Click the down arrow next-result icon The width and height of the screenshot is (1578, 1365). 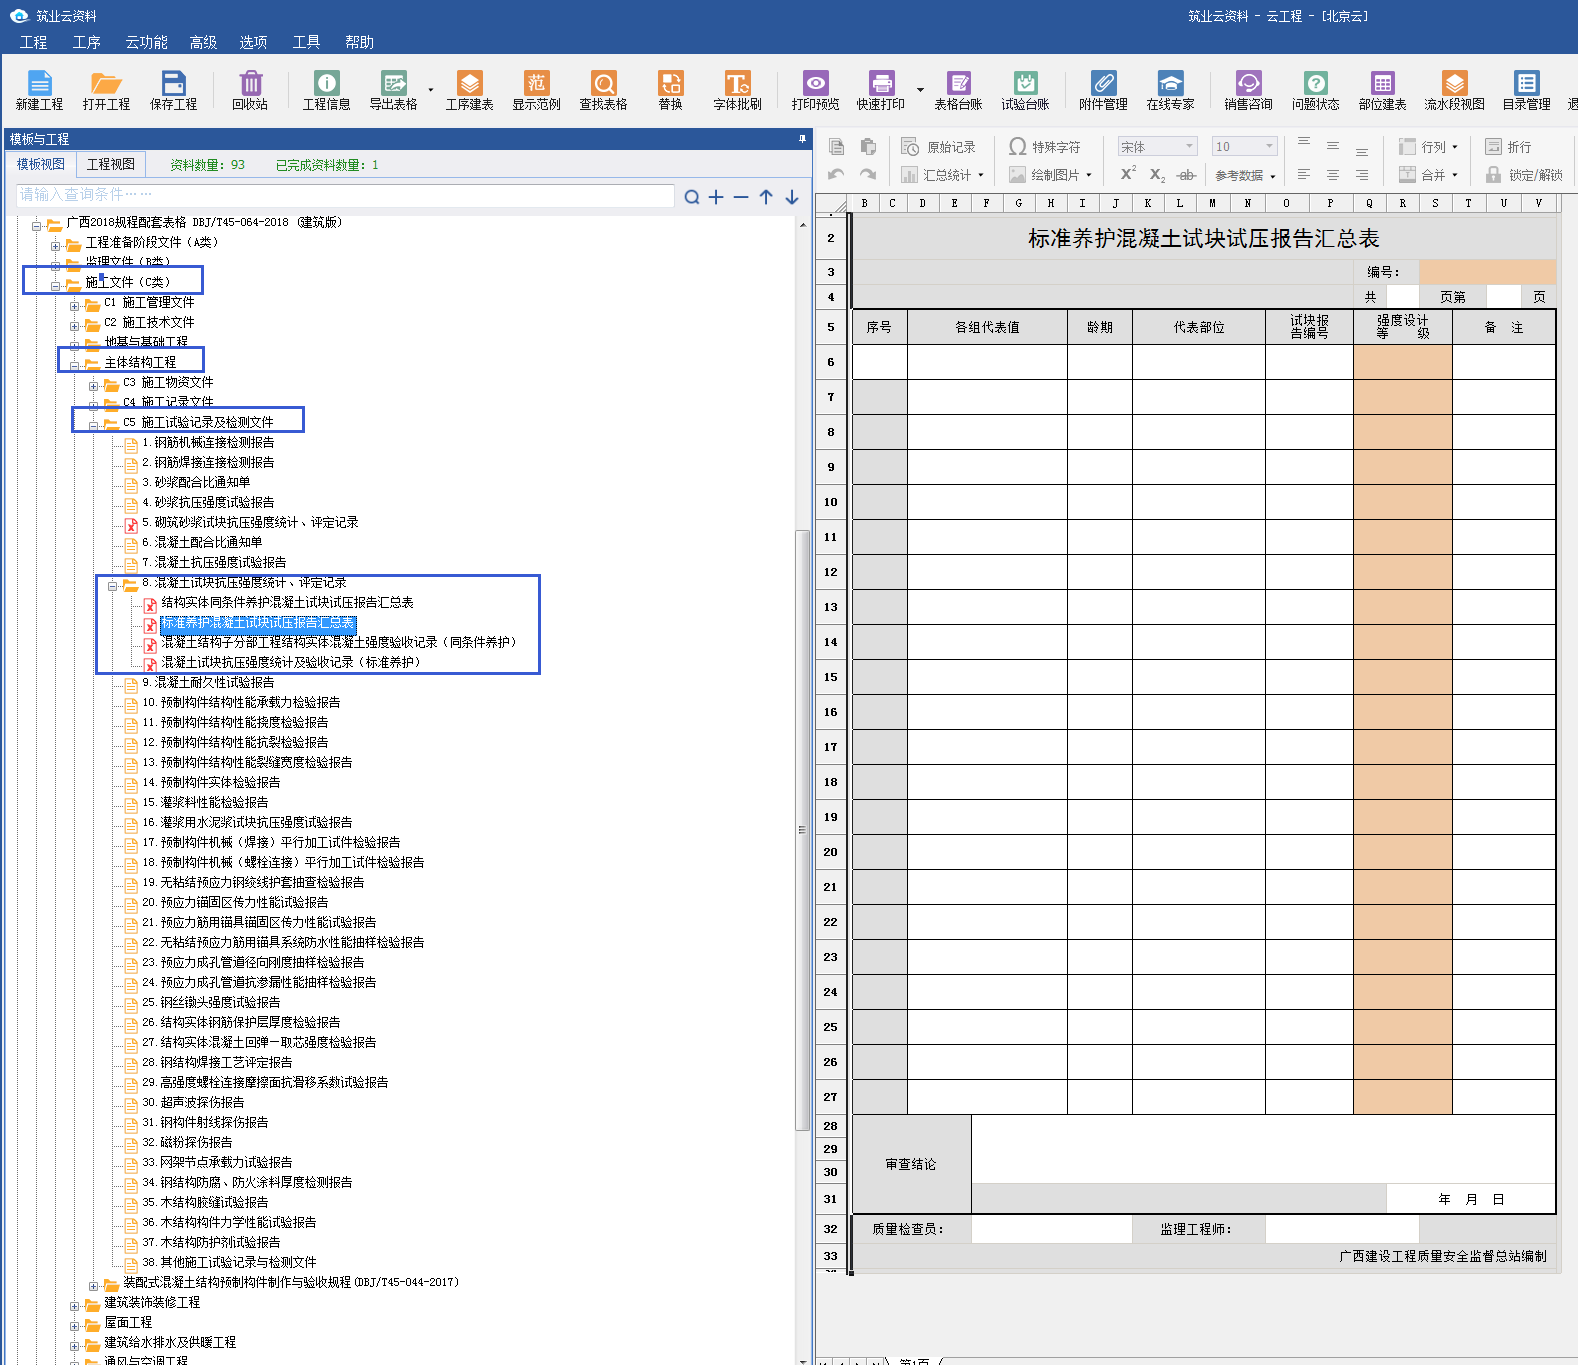tap(791, 197)
